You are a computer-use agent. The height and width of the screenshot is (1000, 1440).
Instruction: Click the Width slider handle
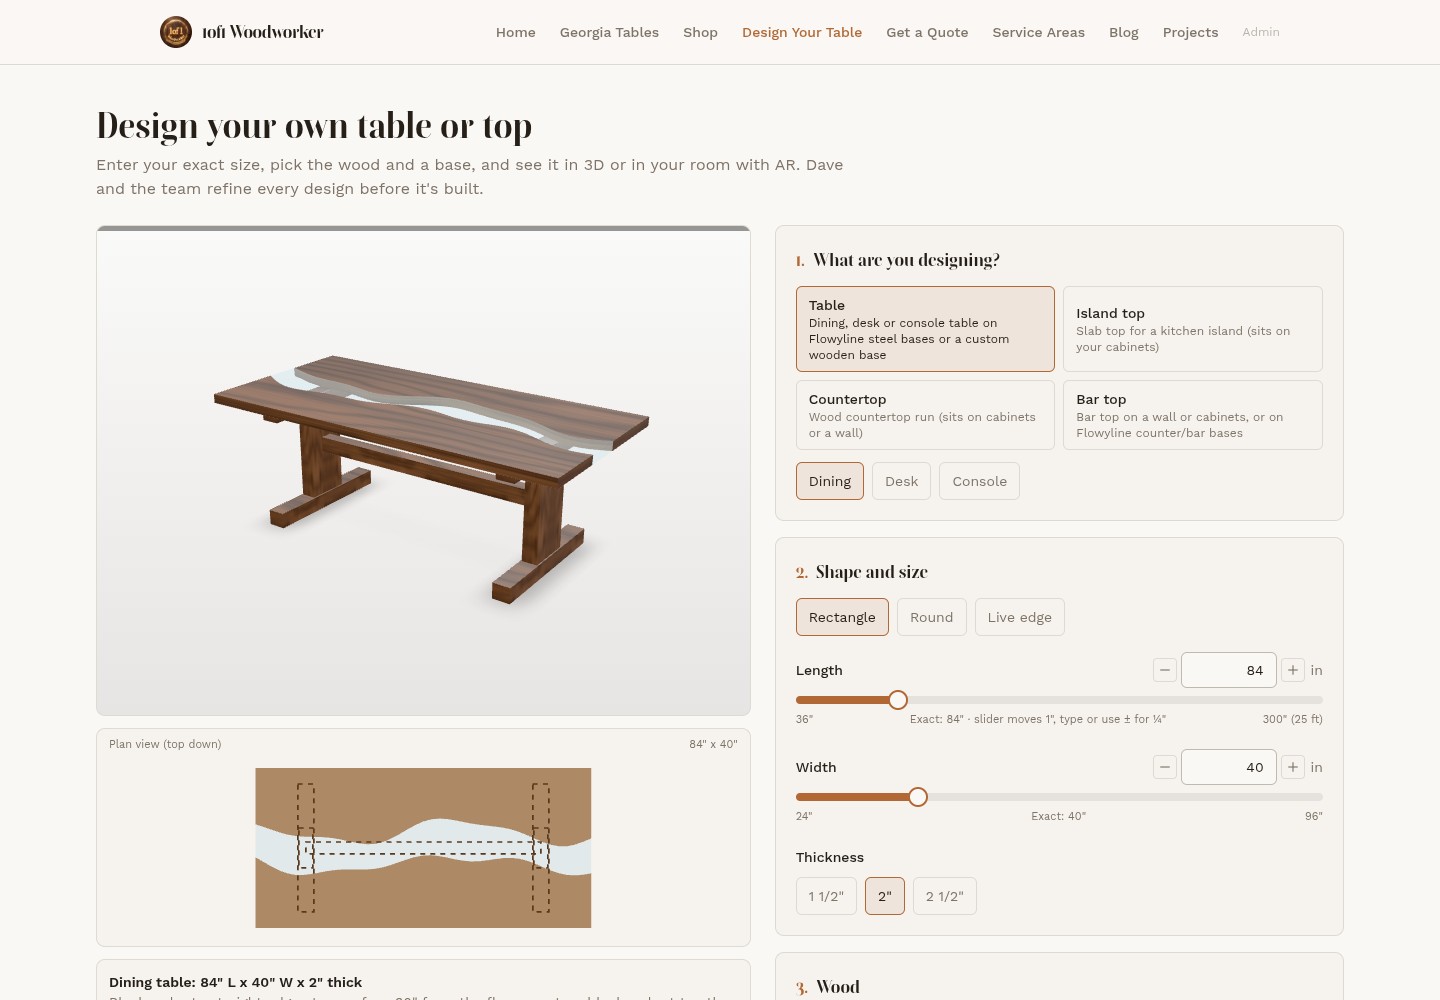(x=918, y=797)
